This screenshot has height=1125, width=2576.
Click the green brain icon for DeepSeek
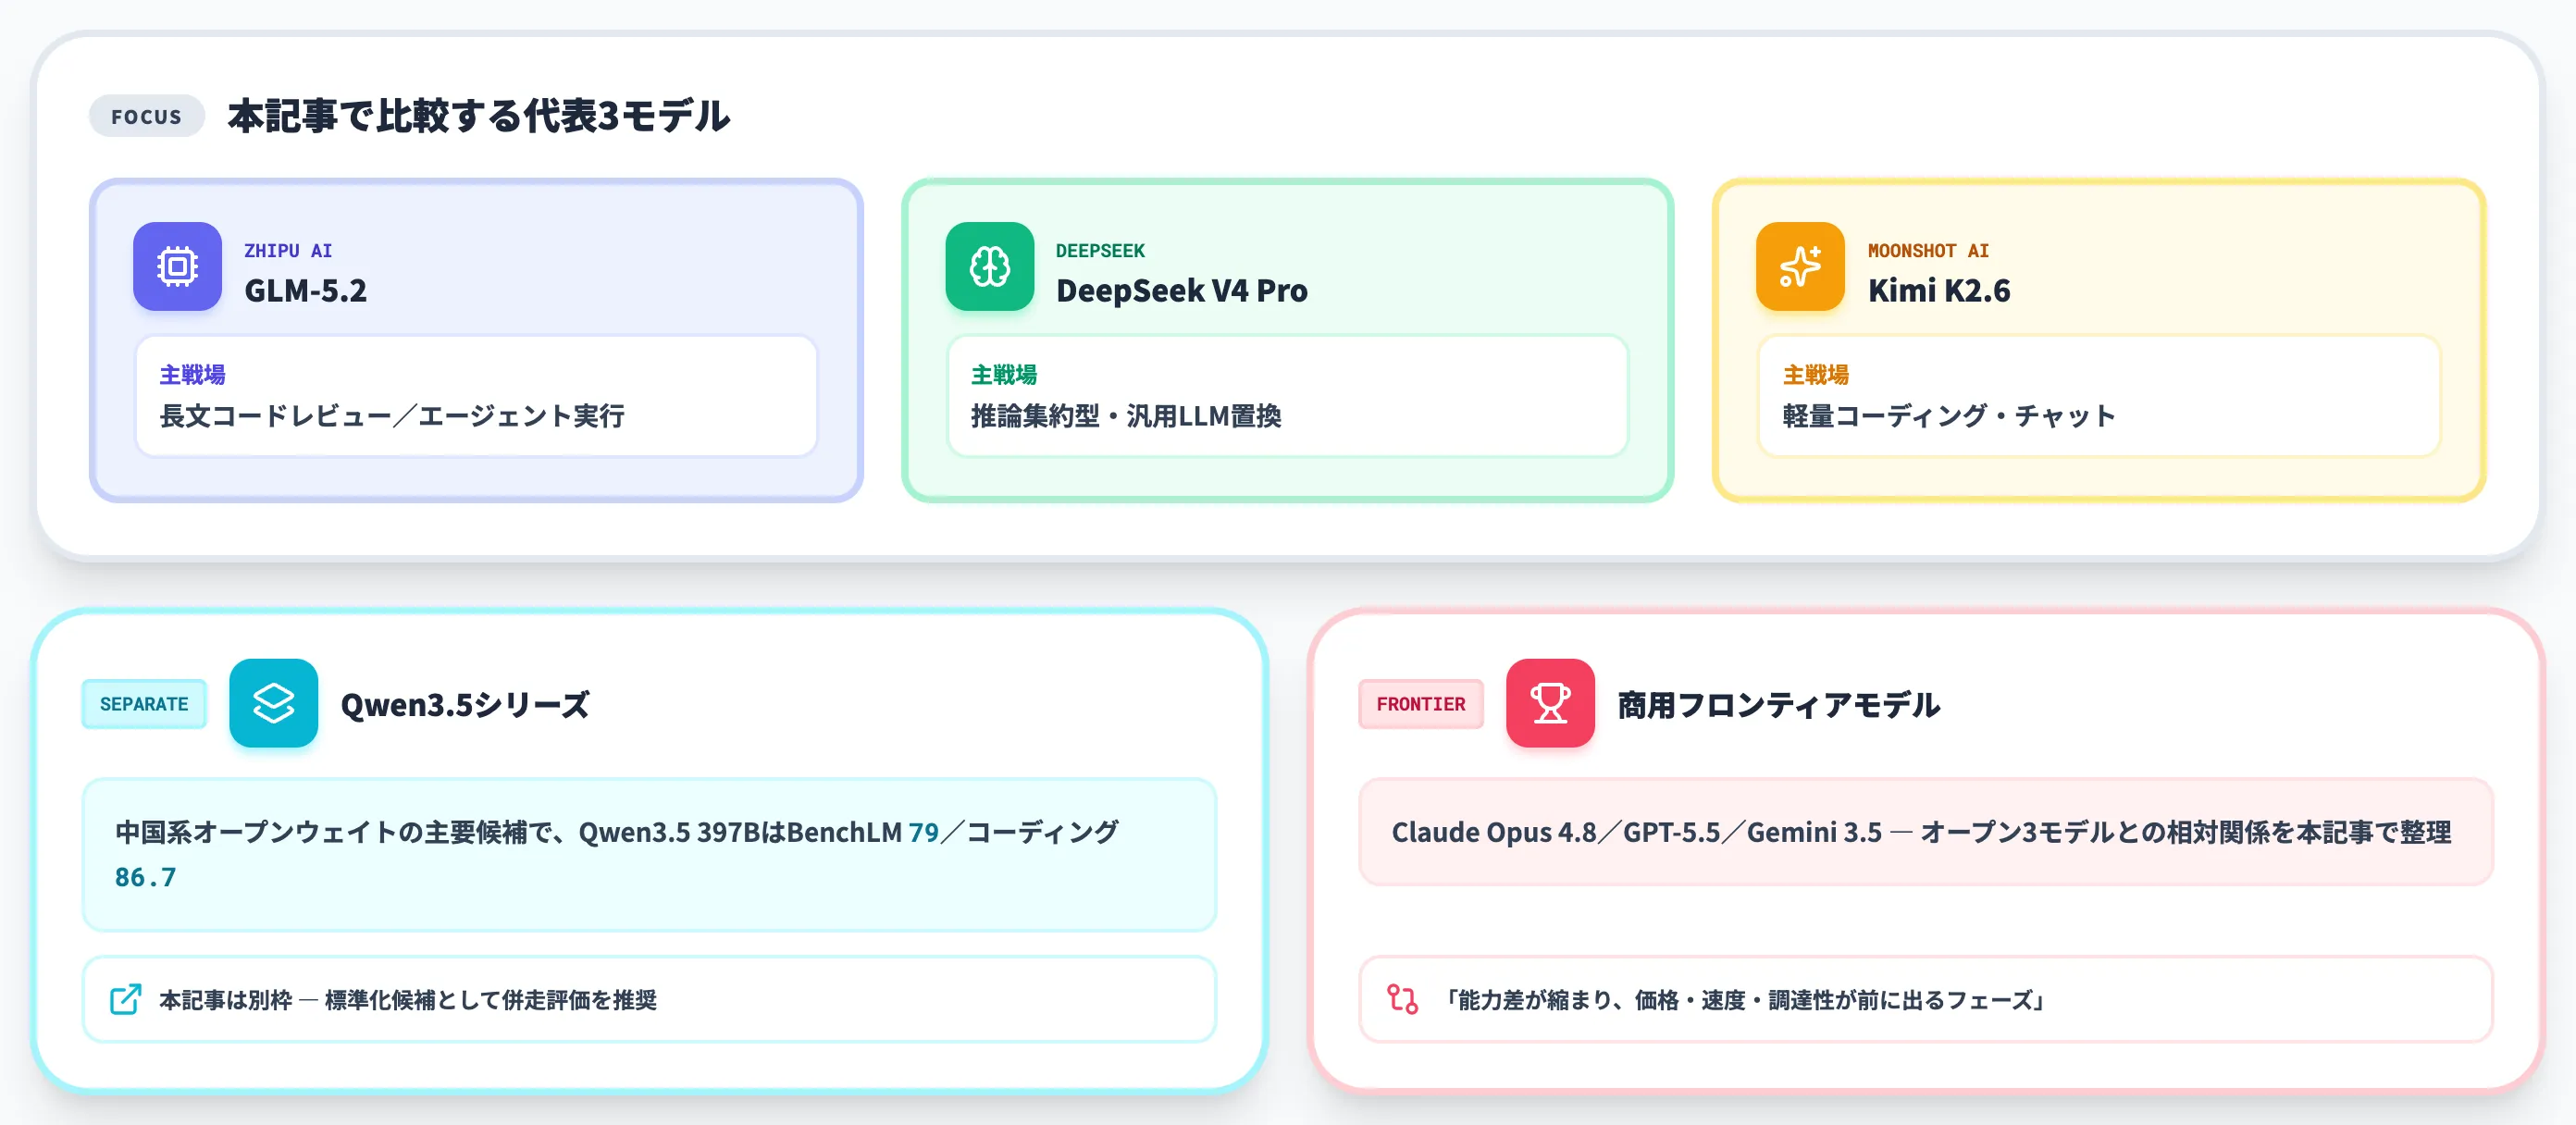(x=989, y=266)
